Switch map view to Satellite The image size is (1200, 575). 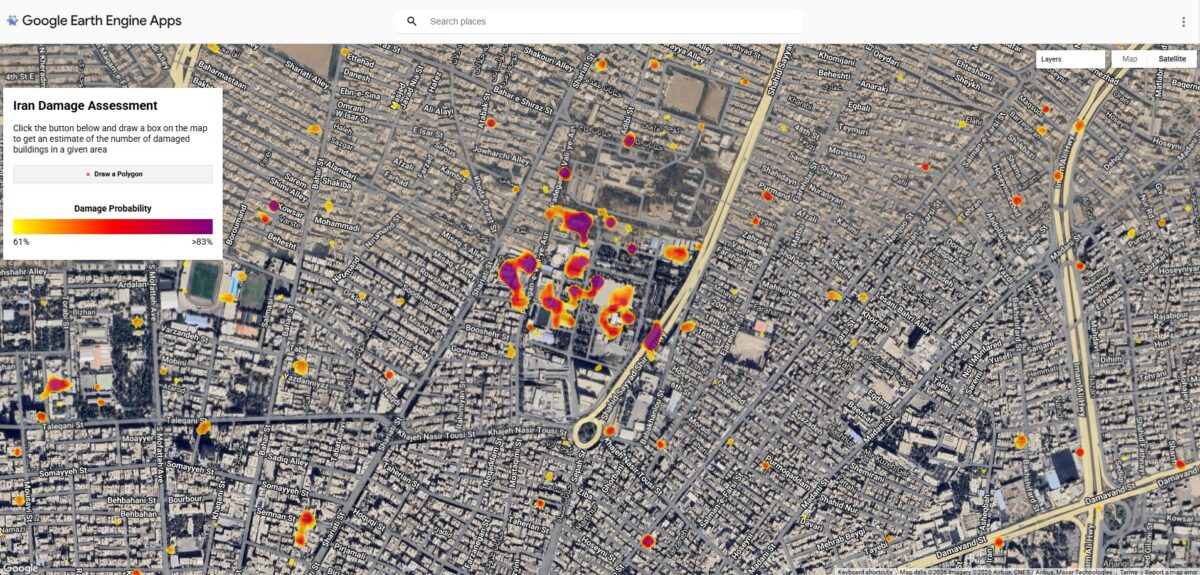click(x=1172, y=59)
